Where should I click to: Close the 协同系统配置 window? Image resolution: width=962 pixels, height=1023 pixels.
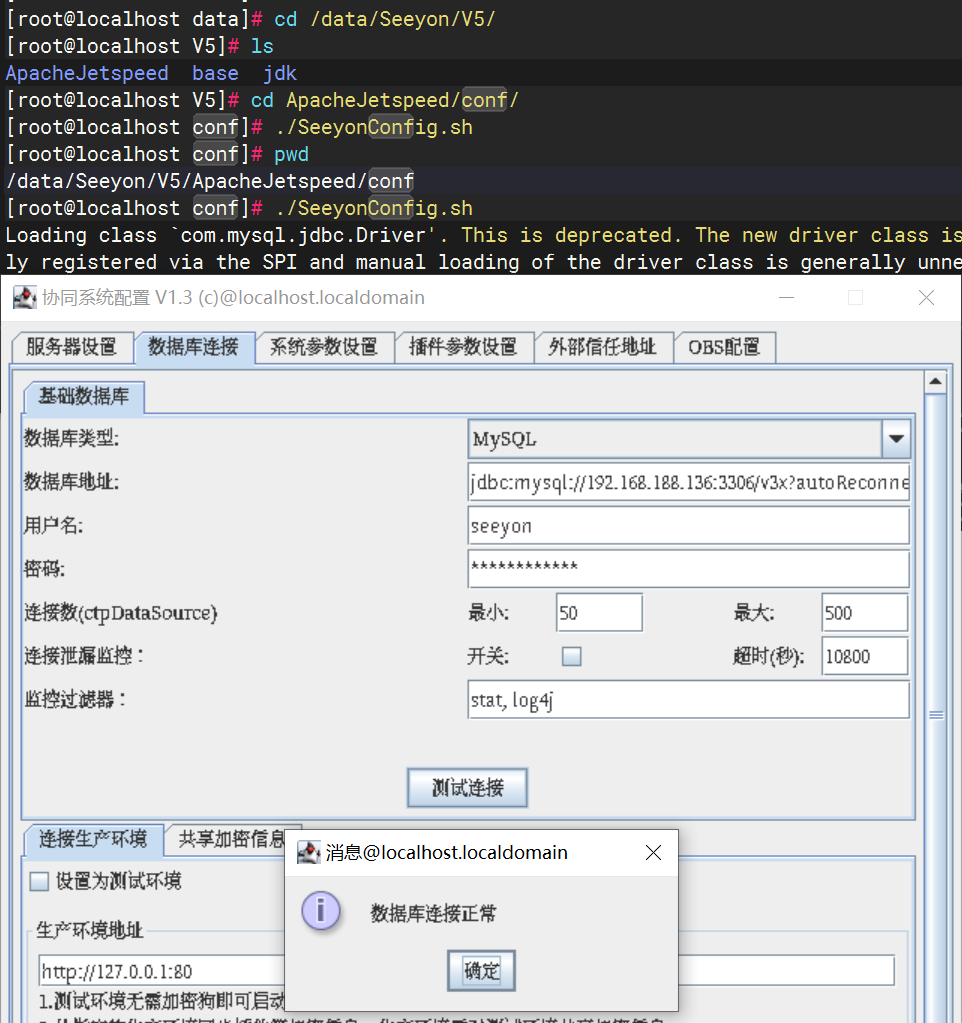(926, 298)
